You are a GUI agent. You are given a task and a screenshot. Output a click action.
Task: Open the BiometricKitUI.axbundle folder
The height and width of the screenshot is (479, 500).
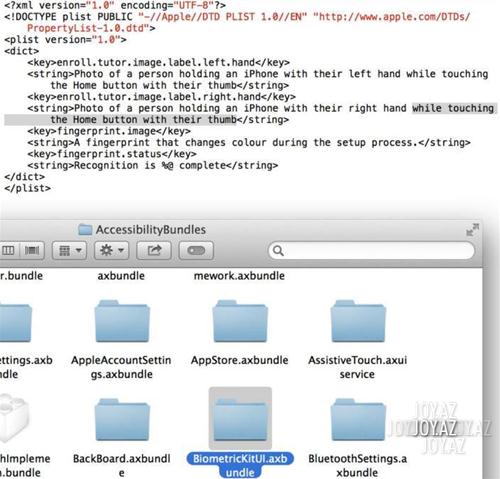click(240, 419)
